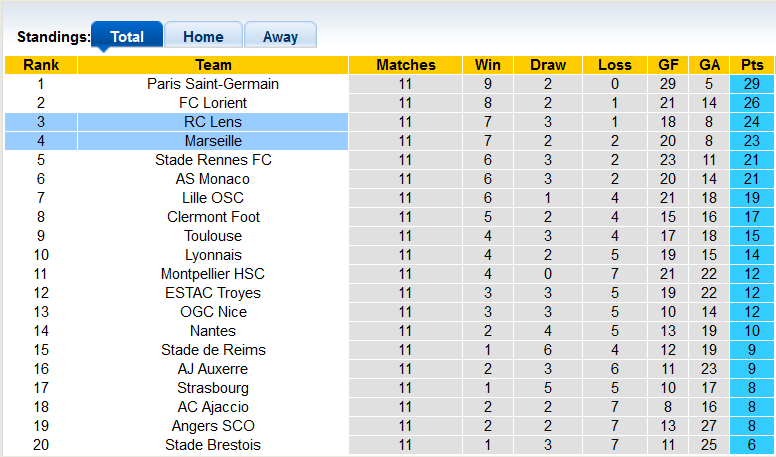
Task: Click the Win column header
Action: (x=488, y=65)
